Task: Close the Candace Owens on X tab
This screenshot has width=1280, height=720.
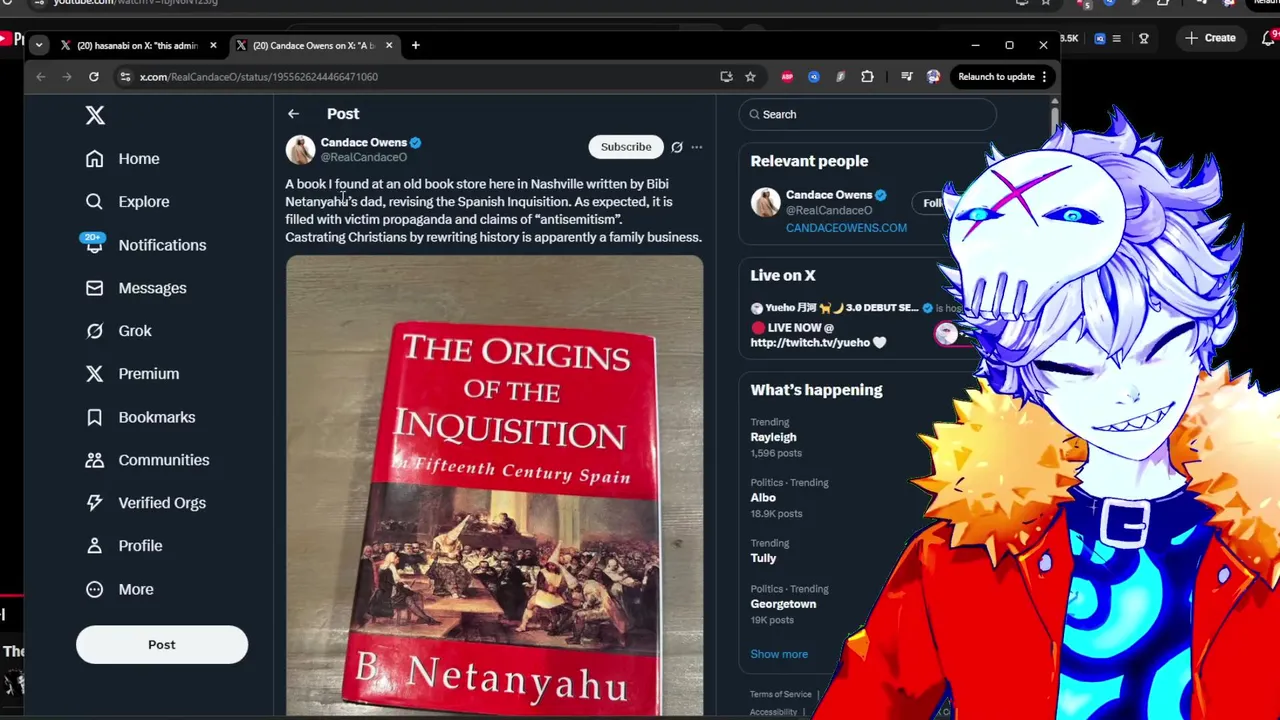Action: (x=389, y=45)
